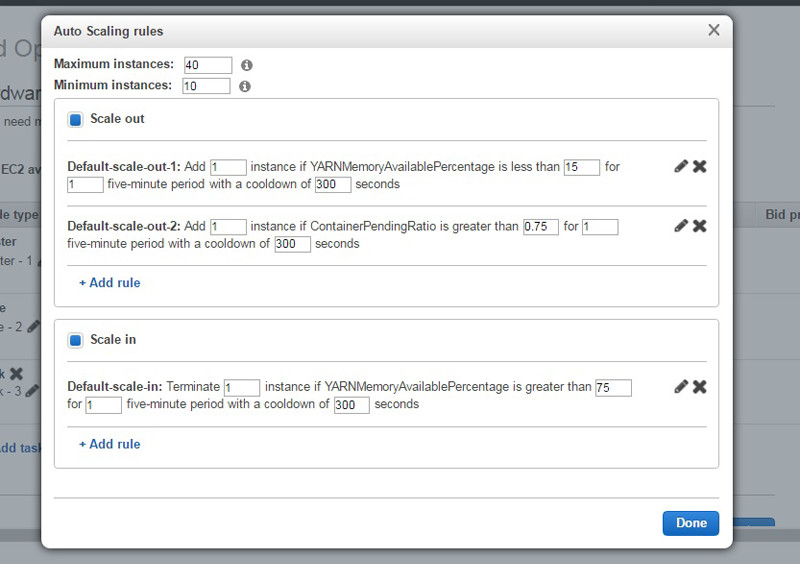
Task: Click Default-scale-out-1 five-minute period count field
Action: pyautogui.click(x=85, y=184)
